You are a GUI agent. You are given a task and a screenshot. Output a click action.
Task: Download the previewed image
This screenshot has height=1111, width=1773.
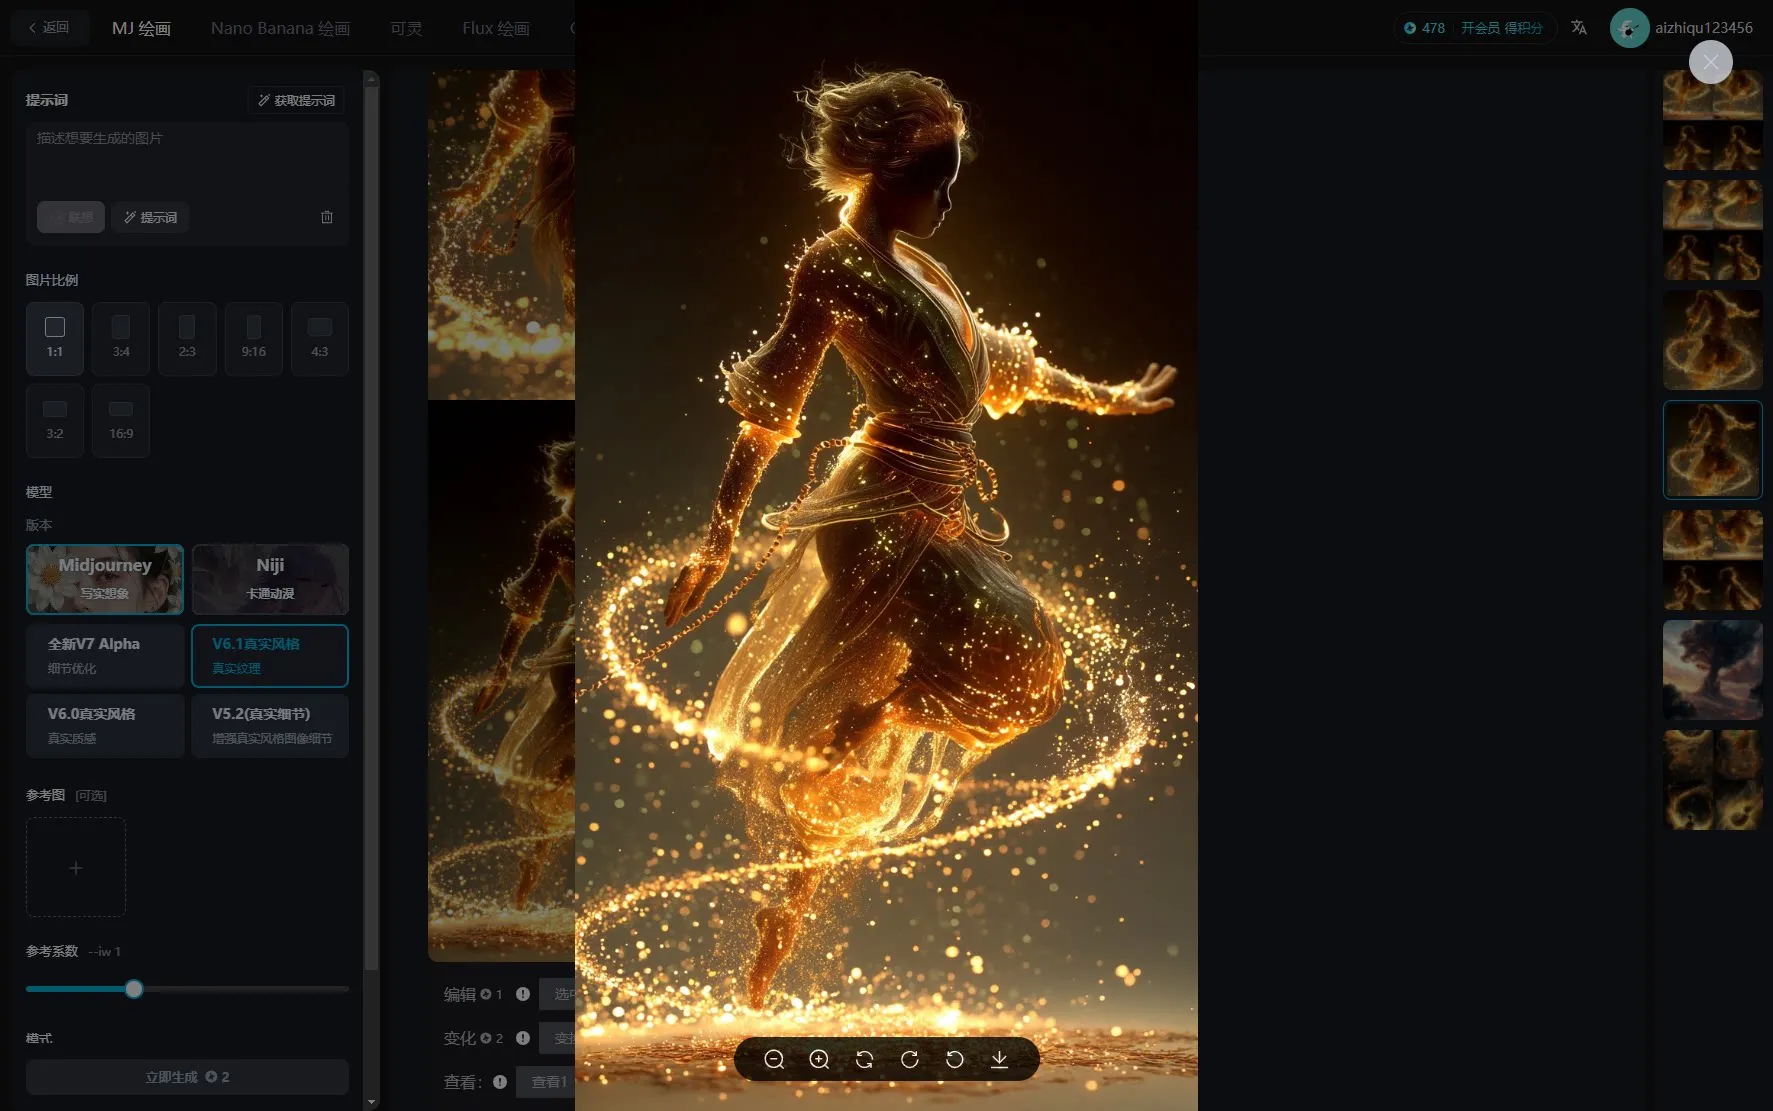(999, 1059)
